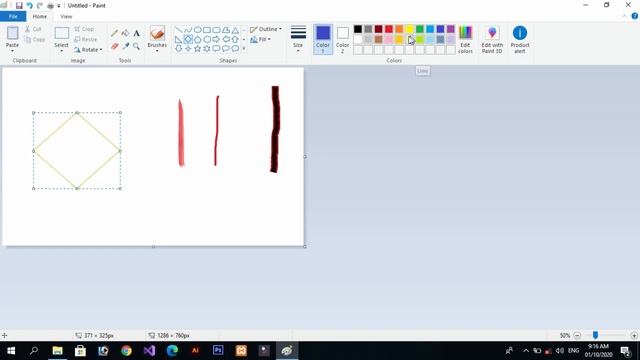Click the zoom out minus button
The width and height of the screenshot is (640, 360).
coord(577,335)
